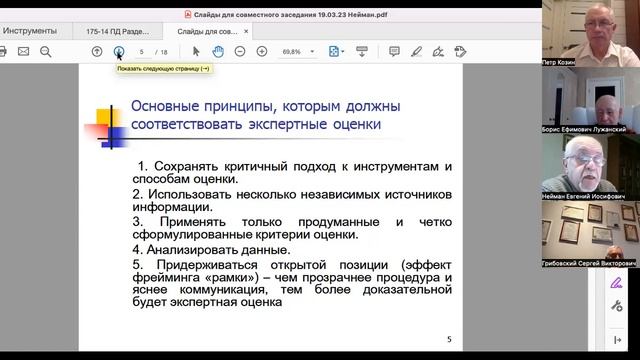Close the Слайды для сов... tab

246,31
